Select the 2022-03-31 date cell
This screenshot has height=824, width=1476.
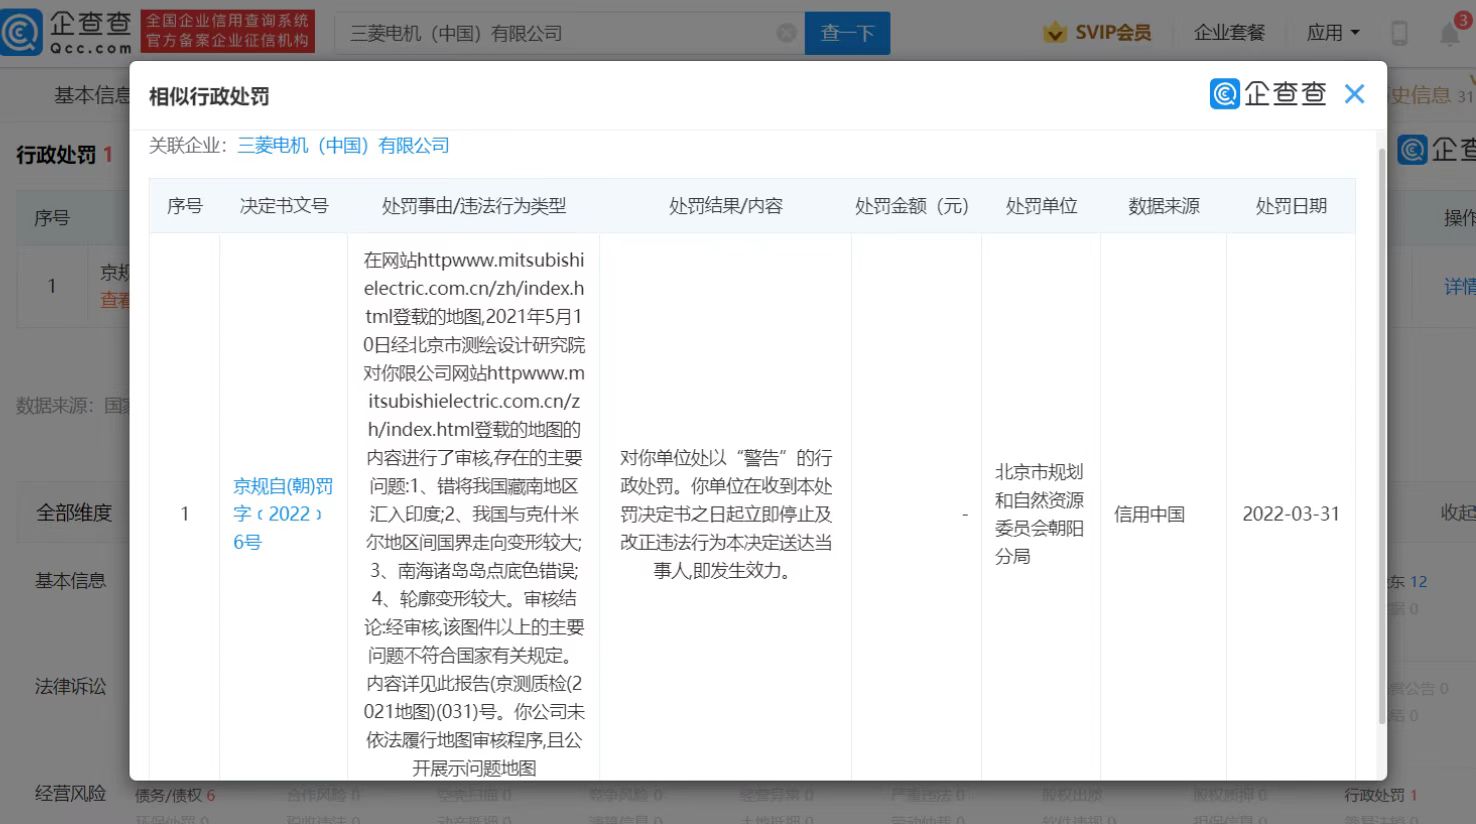[x=1291, y=514]
